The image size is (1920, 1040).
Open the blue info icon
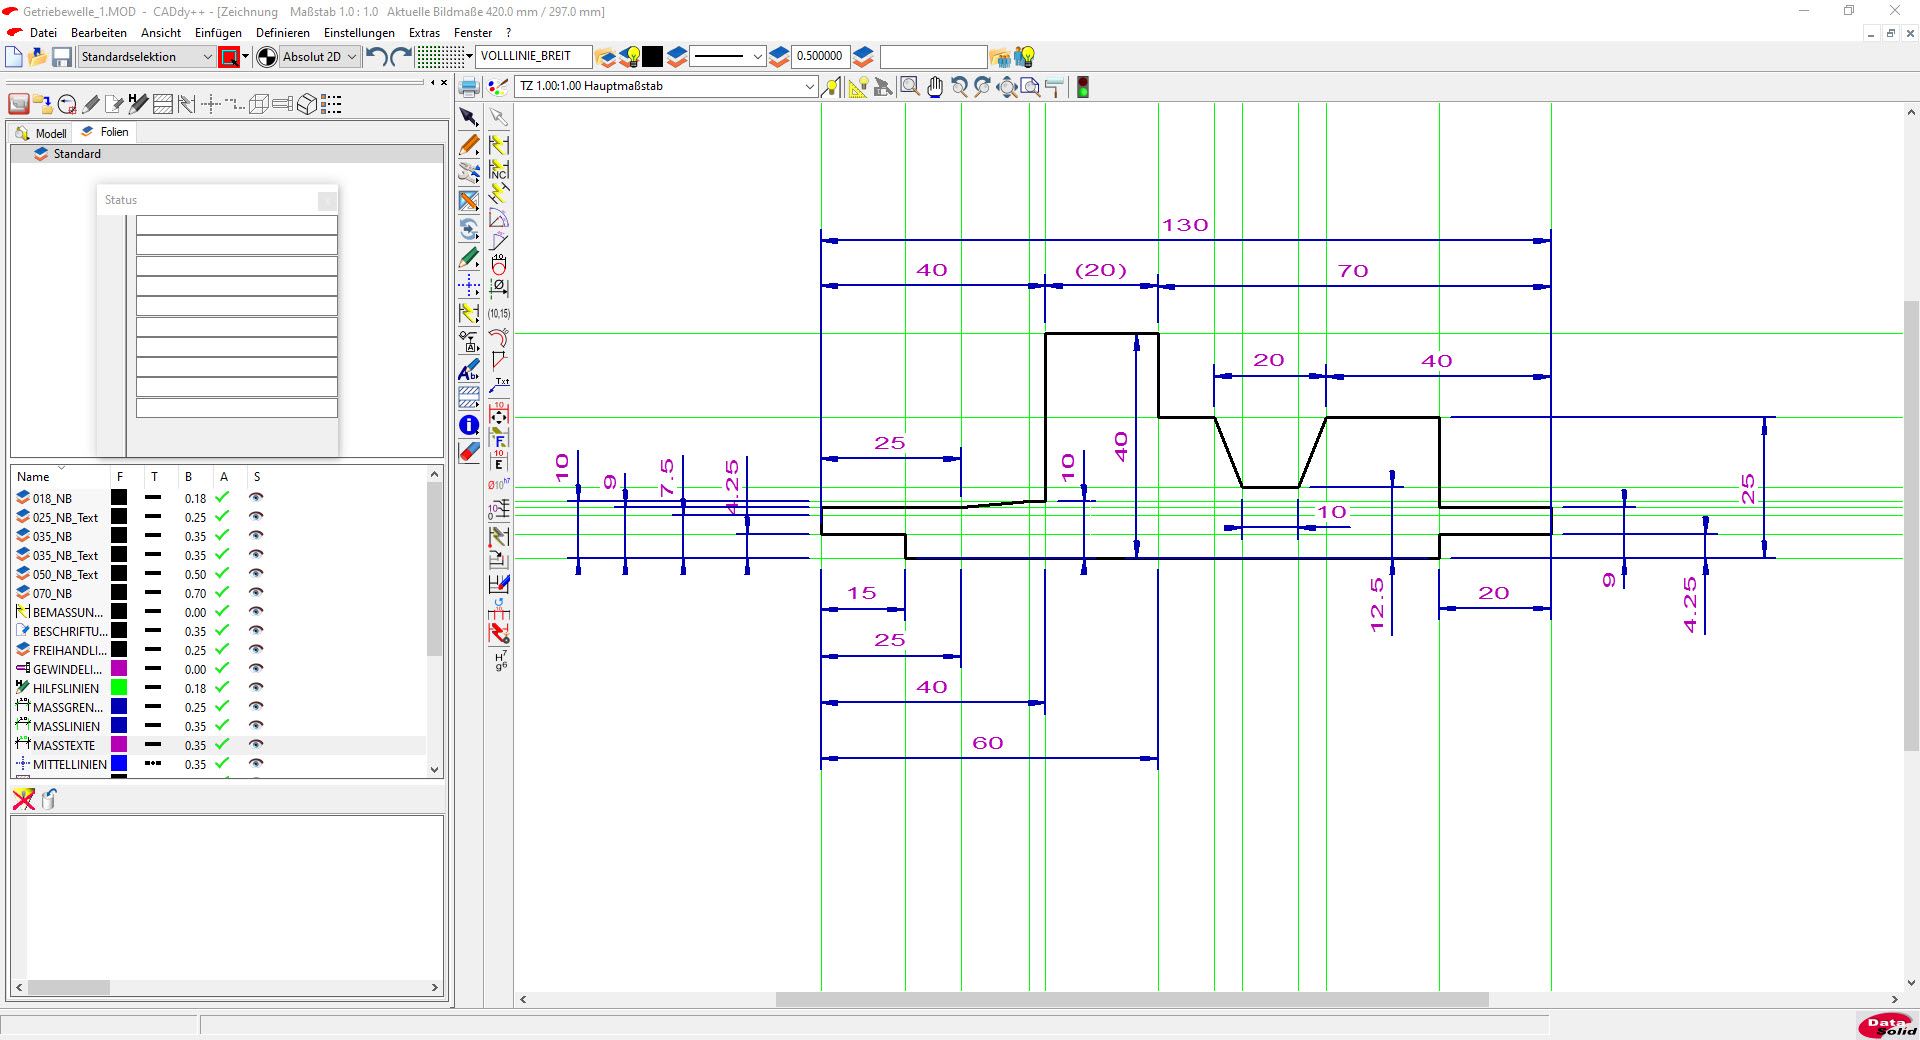(468, 425)
